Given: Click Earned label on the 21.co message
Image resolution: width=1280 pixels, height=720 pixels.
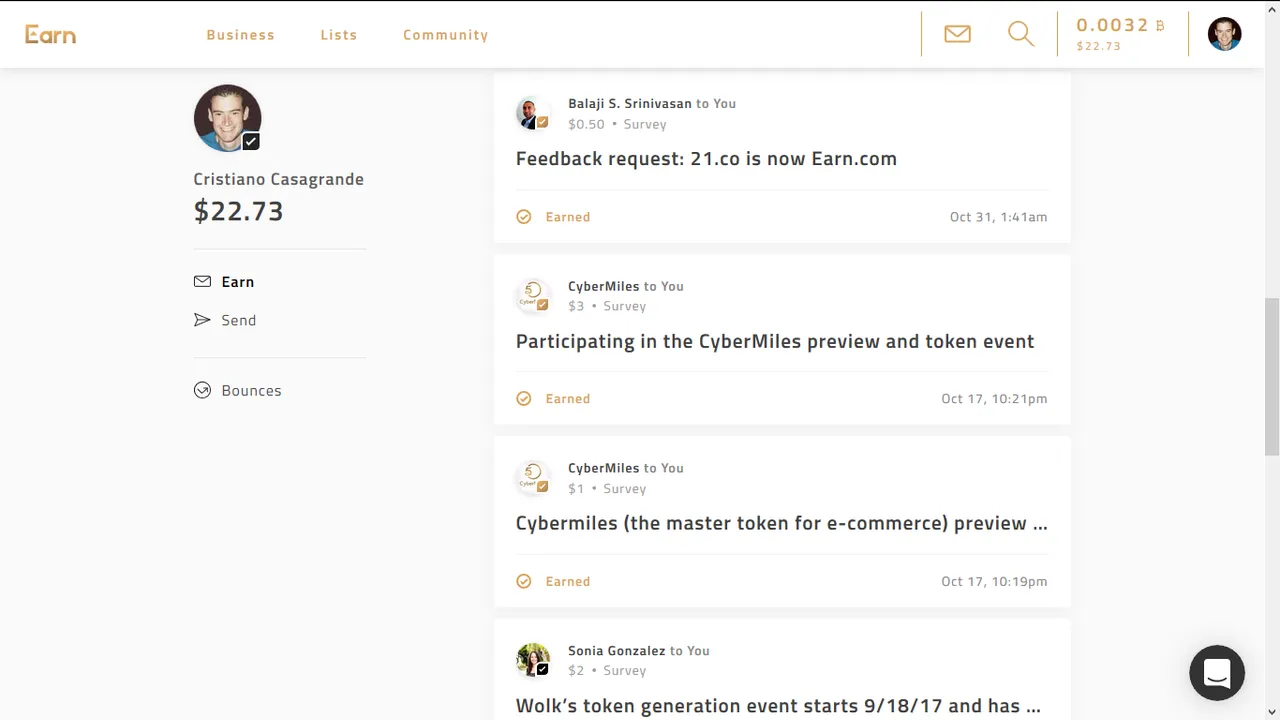Looking at the screenshot, I should coord(568,217).
